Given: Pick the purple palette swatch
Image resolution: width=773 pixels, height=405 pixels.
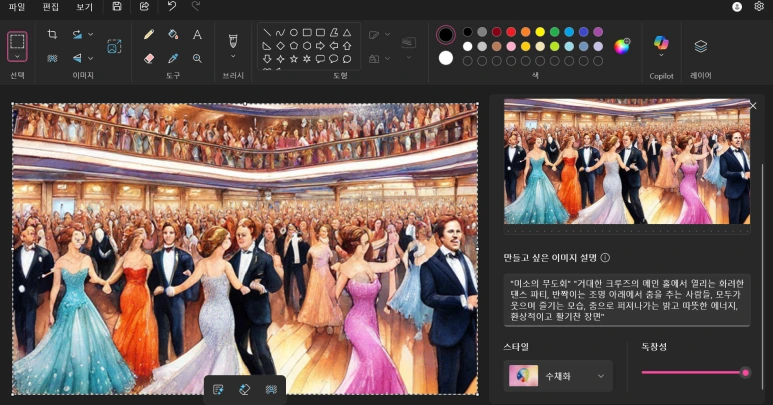Looking at the screenshot, I should (x=598, y=32).
